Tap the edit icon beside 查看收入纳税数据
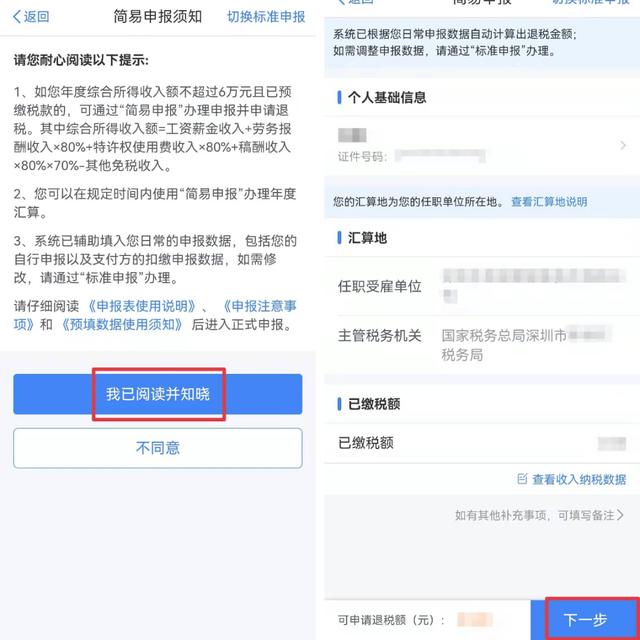Viewport: 640px width, 640px height. 522,479
